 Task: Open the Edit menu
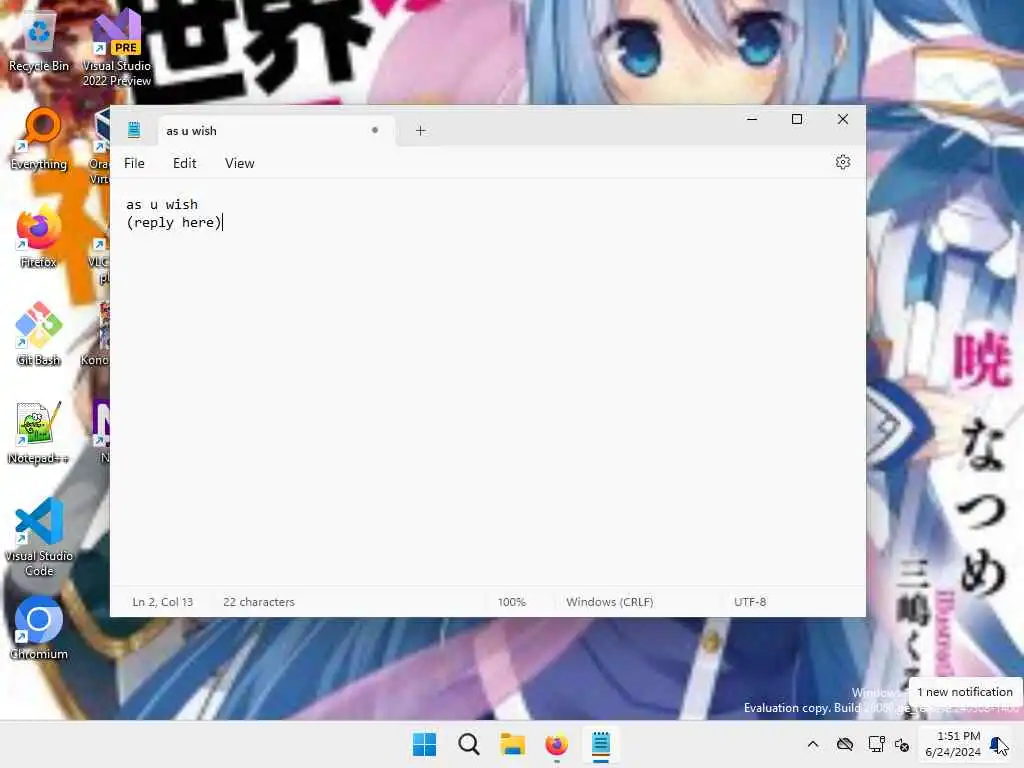[184, 163]
